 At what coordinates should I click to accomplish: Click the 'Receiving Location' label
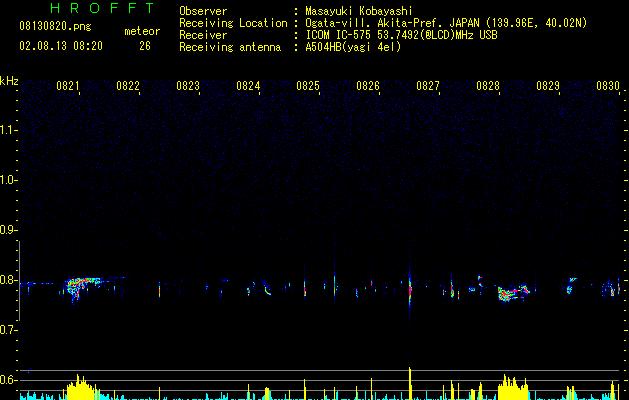point(233,23)
